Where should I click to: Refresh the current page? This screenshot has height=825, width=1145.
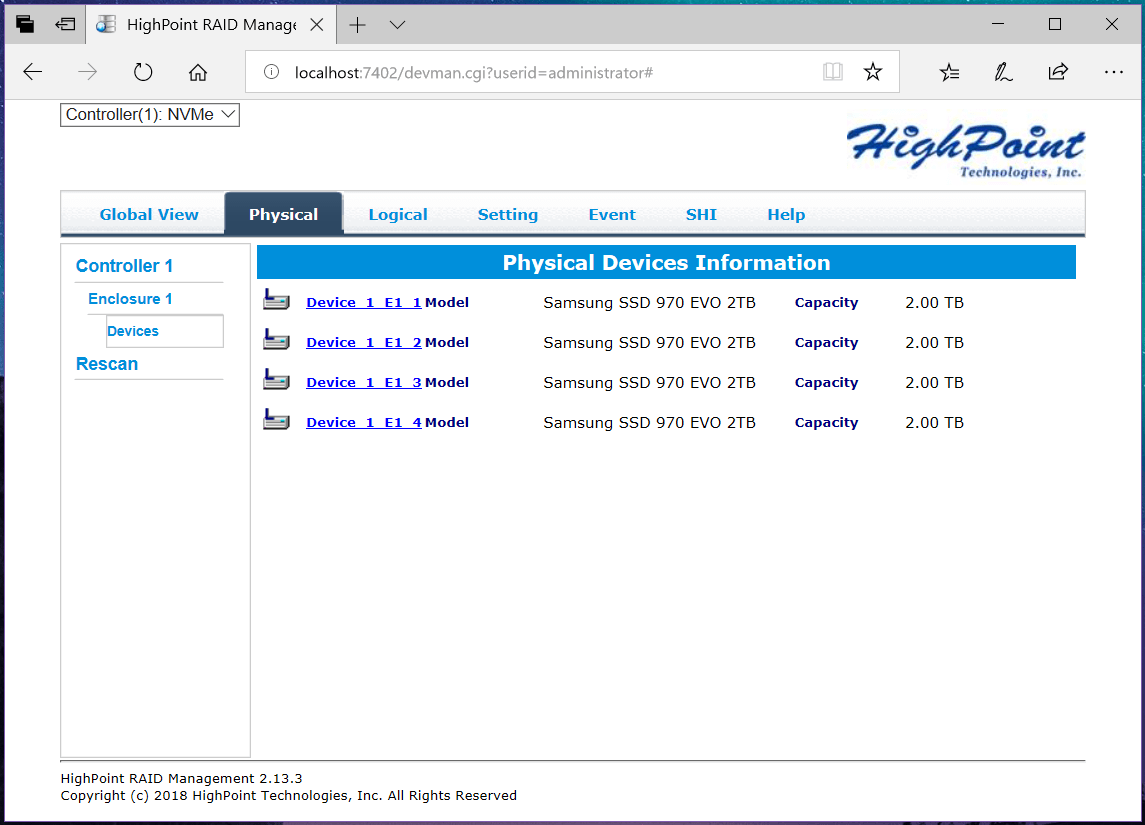pos(143,72)
